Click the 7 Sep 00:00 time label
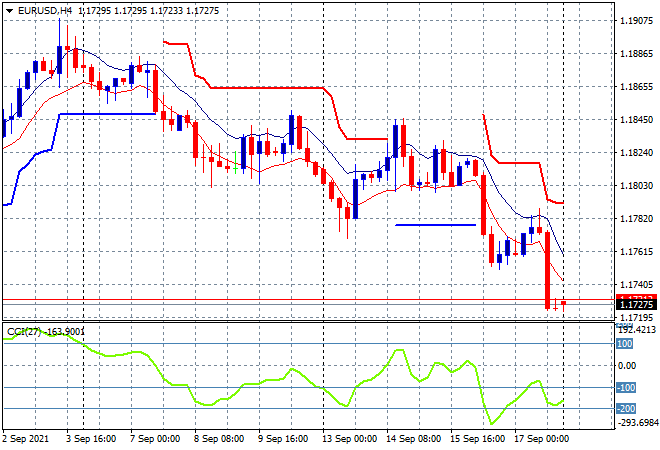This screenshot has width=660, height=450. pos(155,439)
